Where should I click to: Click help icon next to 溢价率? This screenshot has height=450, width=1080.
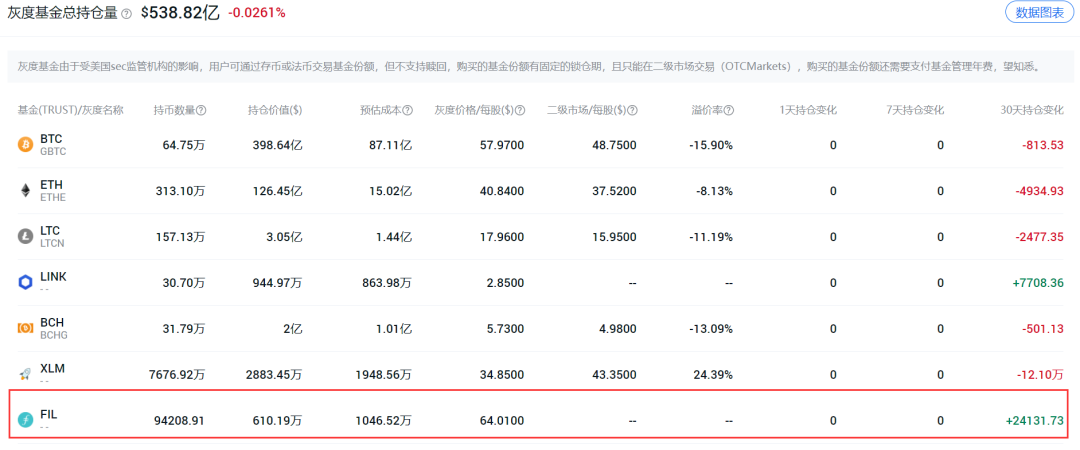[x=729, y=110]
